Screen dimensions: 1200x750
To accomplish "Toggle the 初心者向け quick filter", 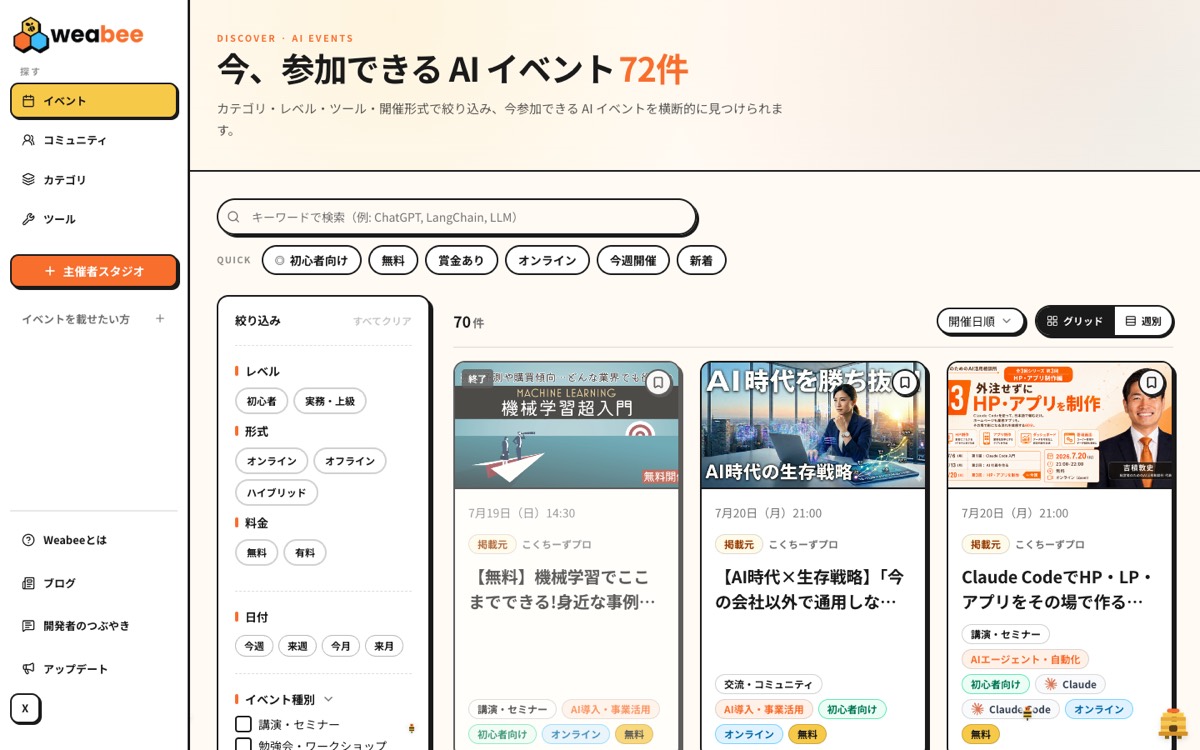I will [x=311, y=260].
